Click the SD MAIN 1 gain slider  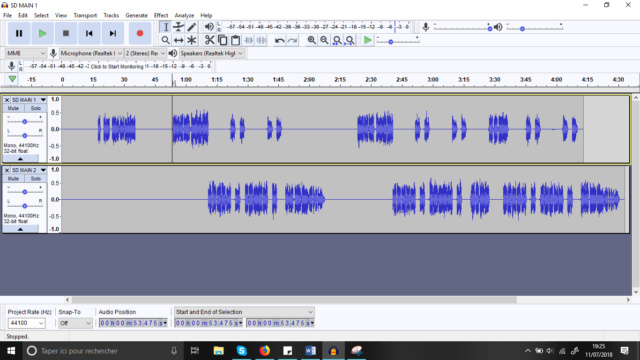pyautogui.click(x=24, y=122)
